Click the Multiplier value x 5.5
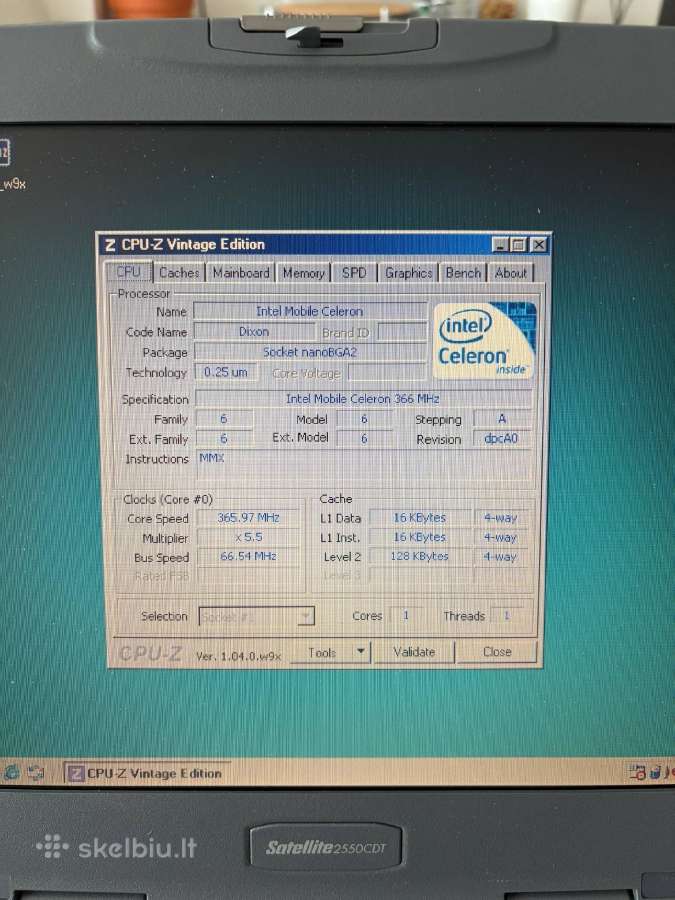The height and width of the screenshot is (900, 675). pos(248,537)
